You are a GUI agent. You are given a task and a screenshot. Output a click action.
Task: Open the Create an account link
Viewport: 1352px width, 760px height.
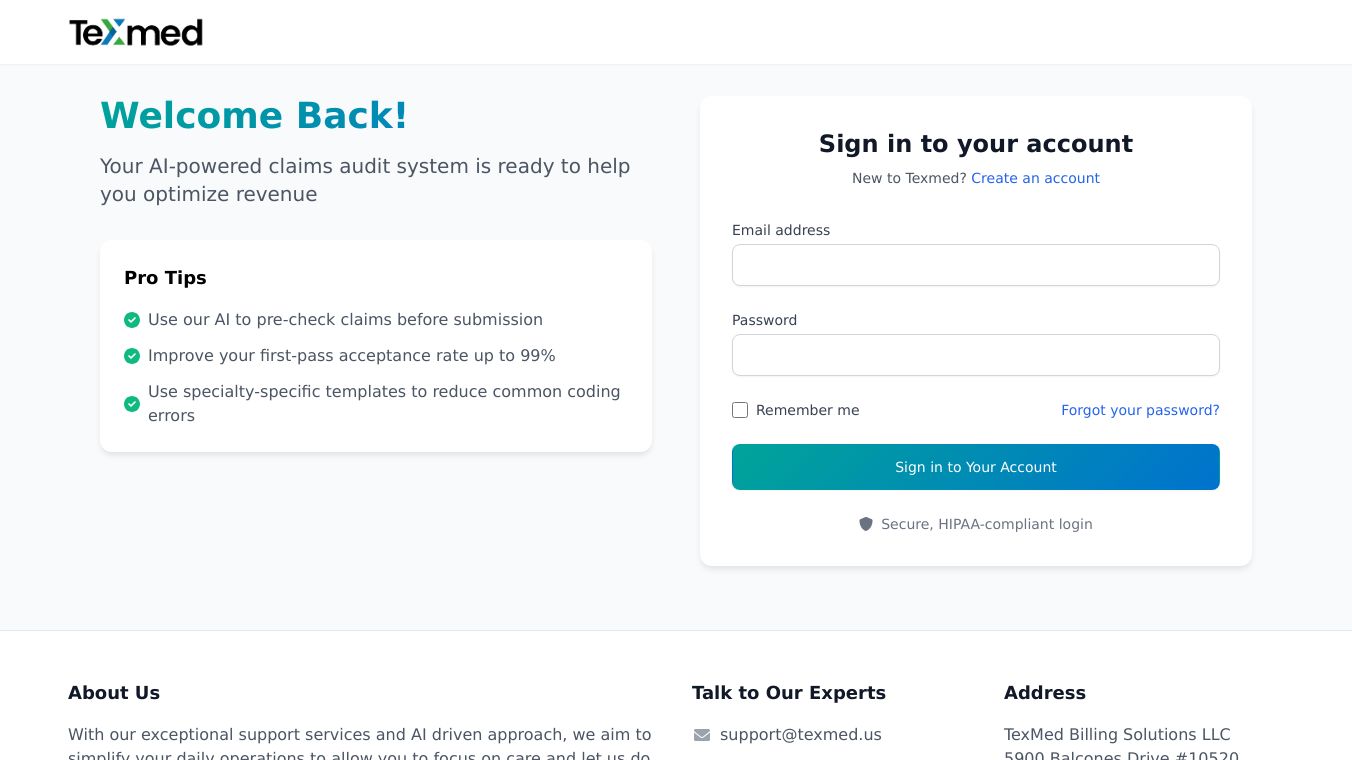coord(1035,178)
